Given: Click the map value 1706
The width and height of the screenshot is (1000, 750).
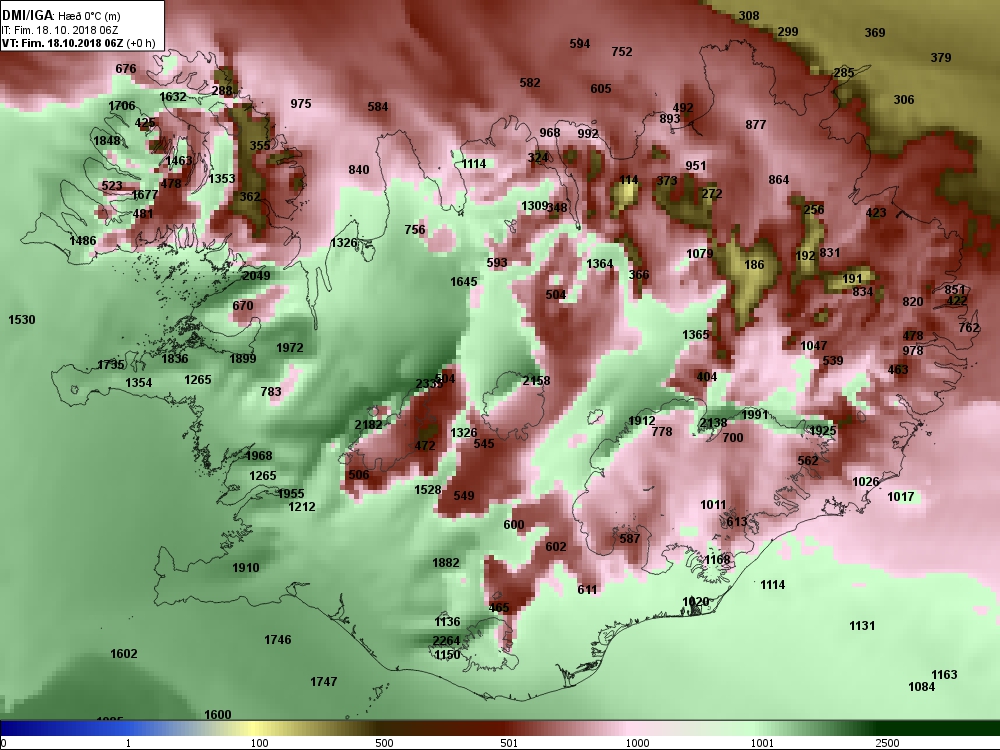Looking at the screenshot, I should click(x=121, y=106).
